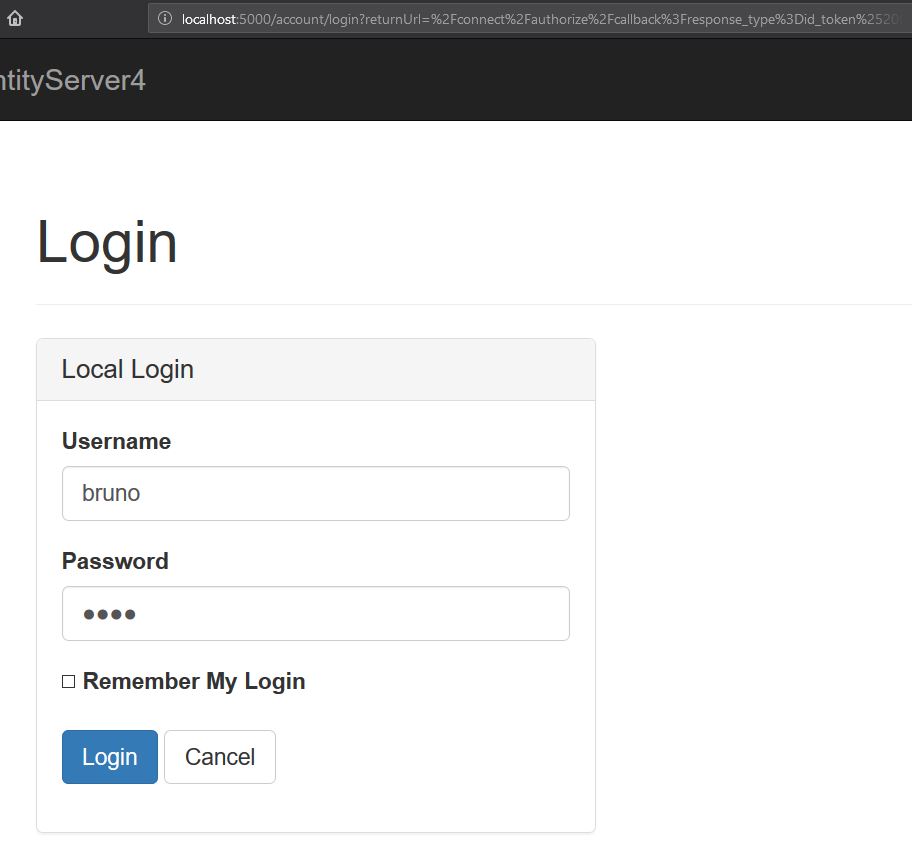912x856 pixels.
Task: Click the Cancel button
Action: coord(219,757)
